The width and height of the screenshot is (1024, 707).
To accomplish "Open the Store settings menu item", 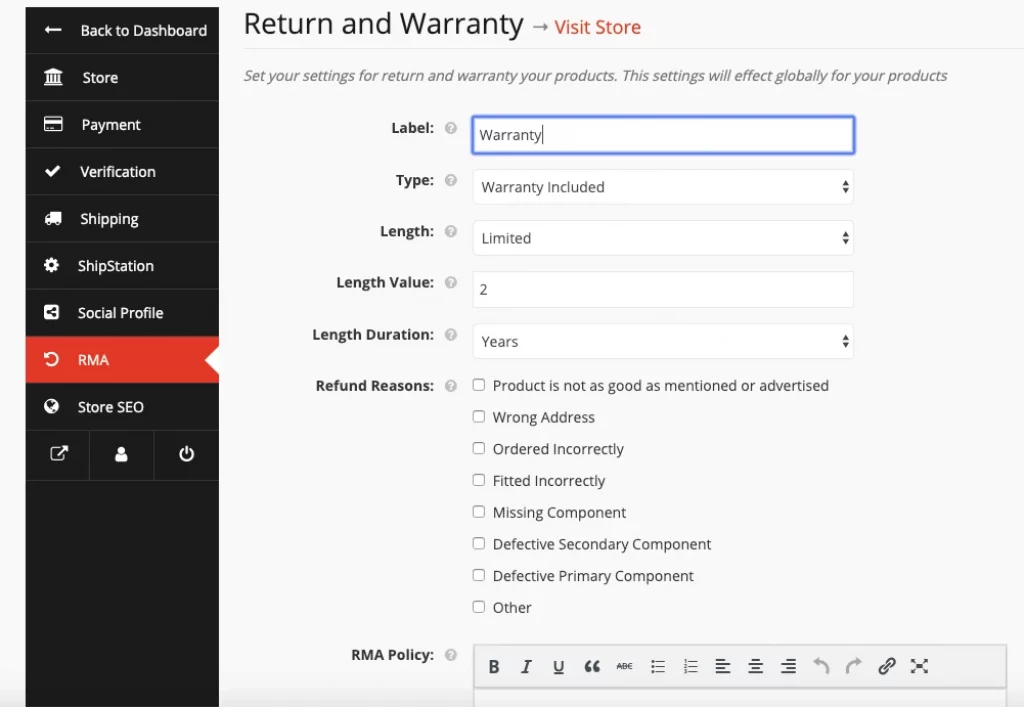I will click(x=122, y=77).
